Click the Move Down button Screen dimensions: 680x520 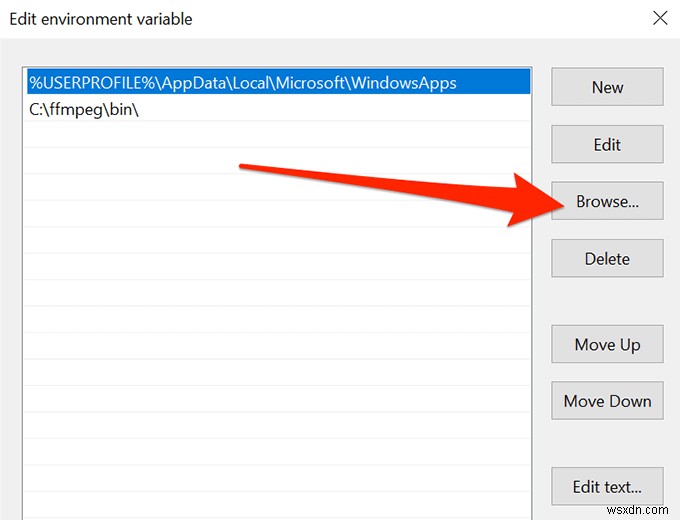pyautogui.click(x=607, y=401)
